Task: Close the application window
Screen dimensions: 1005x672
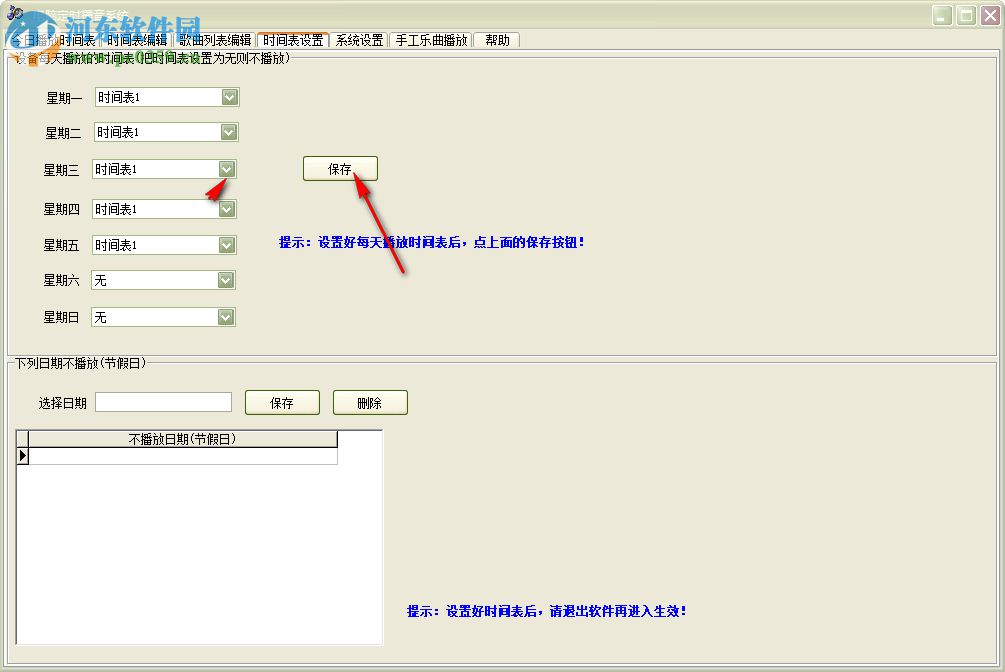Action: click(x=990, y=15)
